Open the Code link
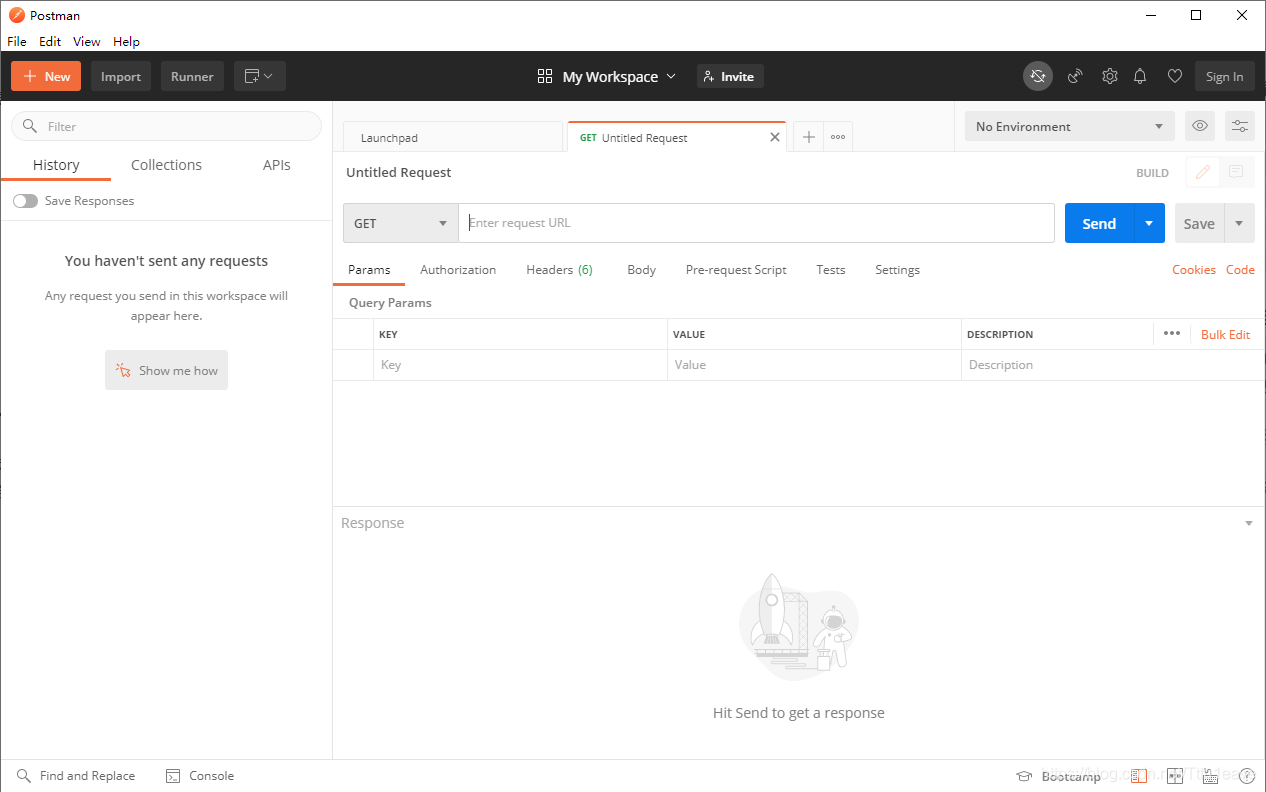The width and height of the screenshot is (1266, 792). (1240, 270)
